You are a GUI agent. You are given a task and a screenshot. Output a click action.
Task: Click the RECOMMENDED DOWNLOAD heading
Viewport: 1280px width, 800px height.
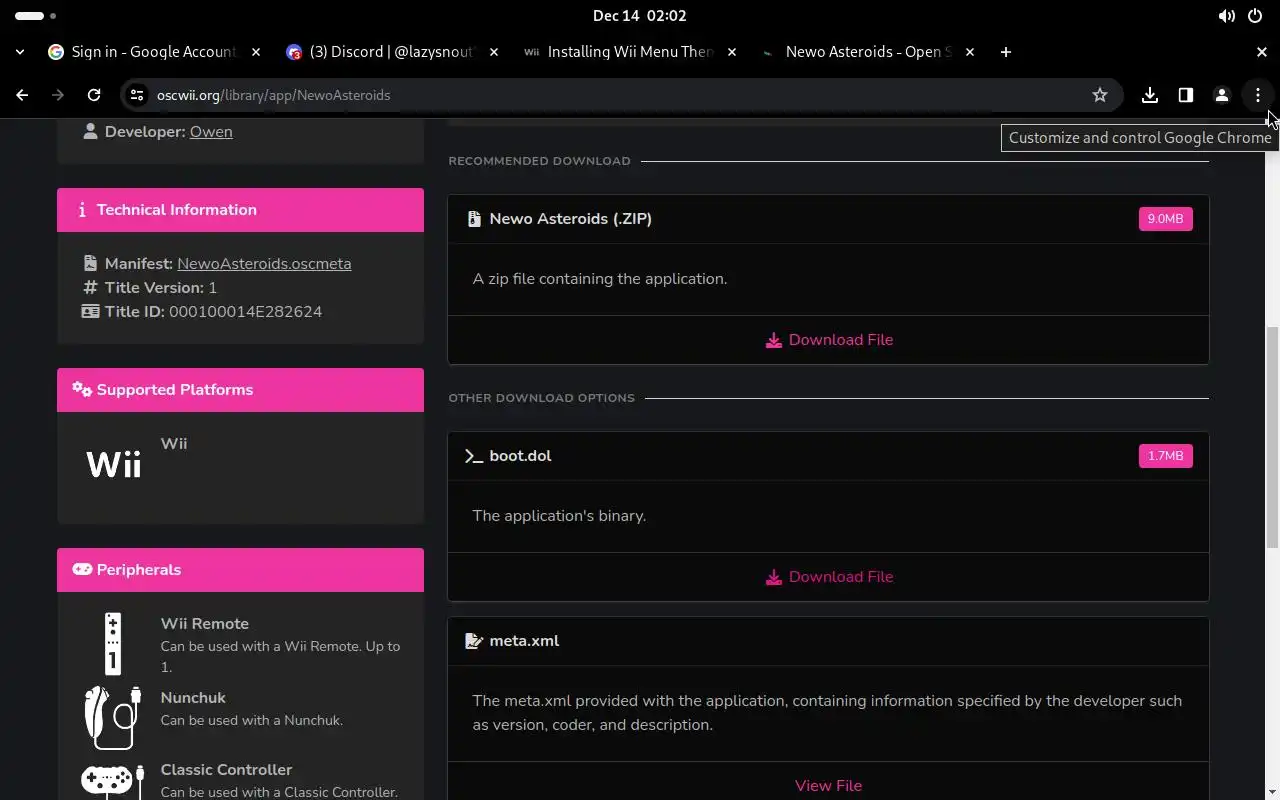(539, 161)
